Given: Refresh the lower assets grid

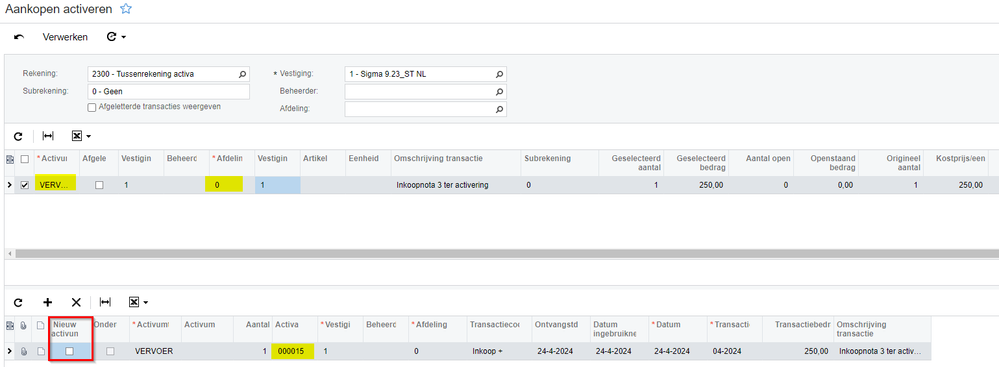Looking at the screenshot, I should coord(18,302).
